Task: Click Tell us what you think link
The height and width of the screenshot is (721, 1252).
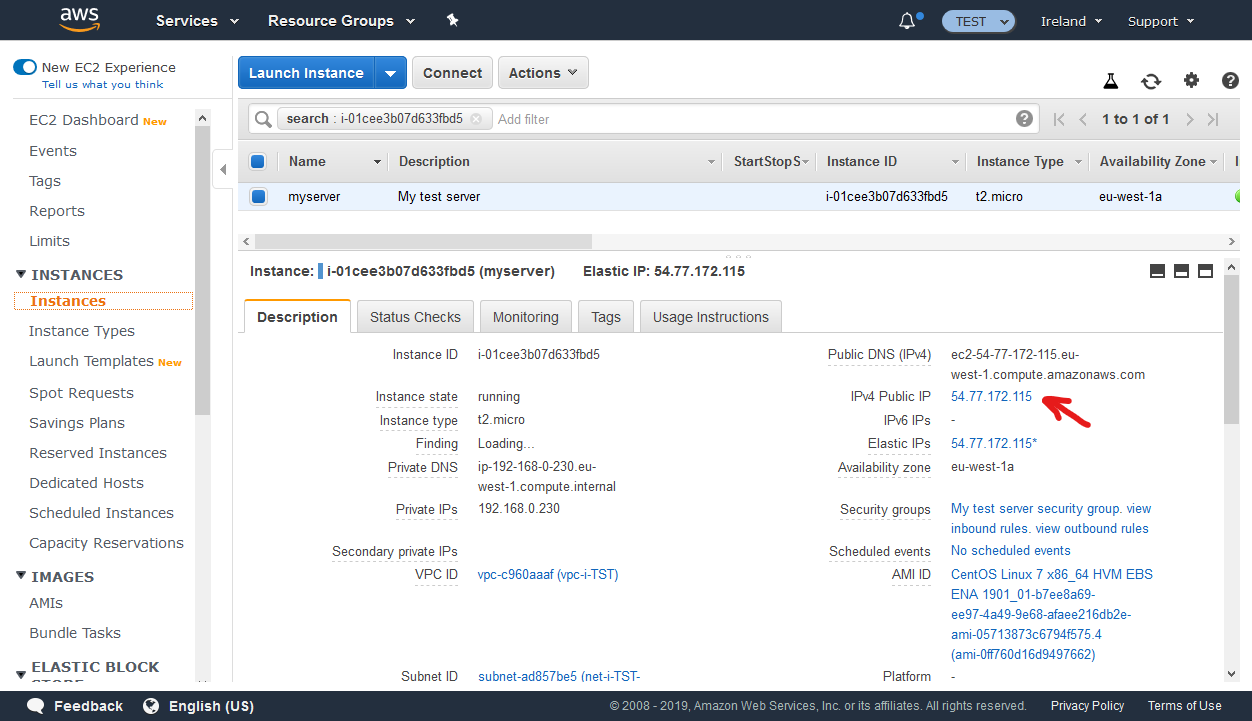Action: [102, 85]
